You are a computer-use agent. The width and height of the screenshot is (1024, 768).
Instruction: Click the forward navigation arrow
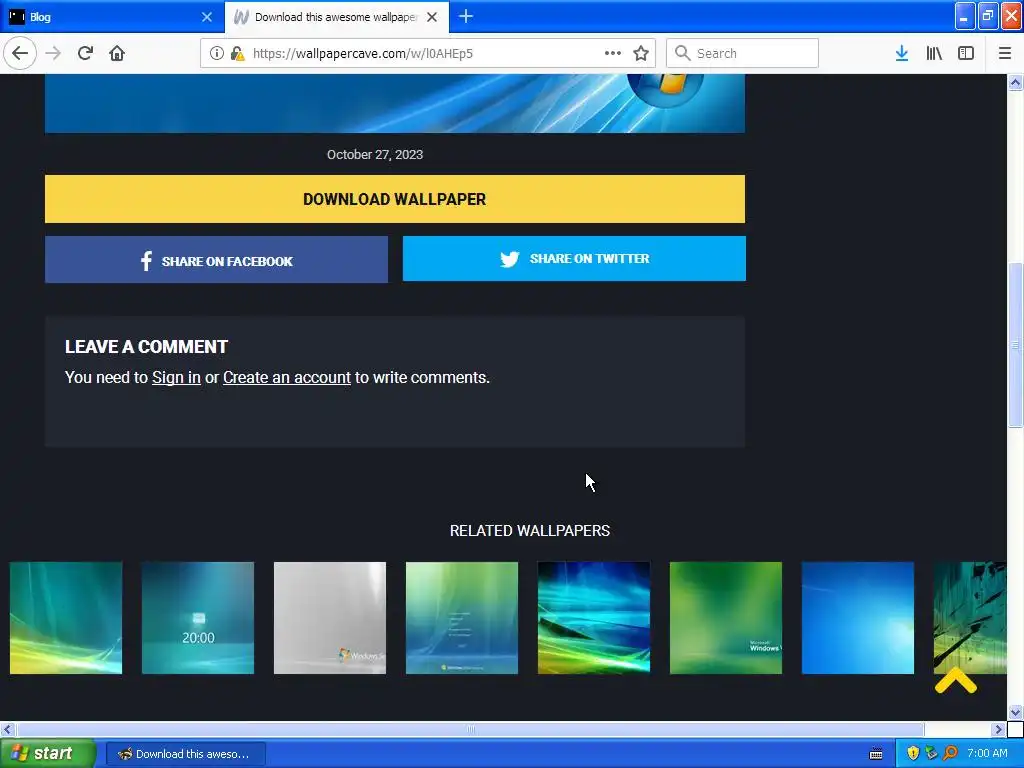[53, 53]
